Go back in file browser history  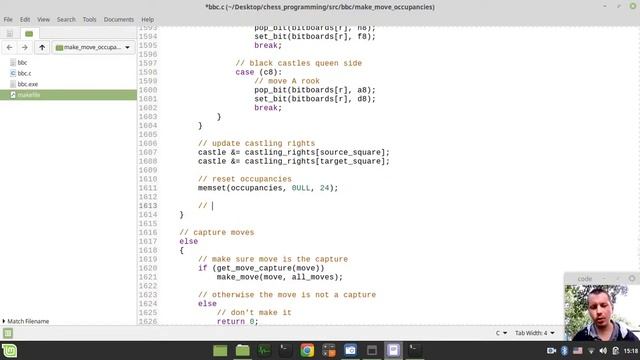click(9, 47)
